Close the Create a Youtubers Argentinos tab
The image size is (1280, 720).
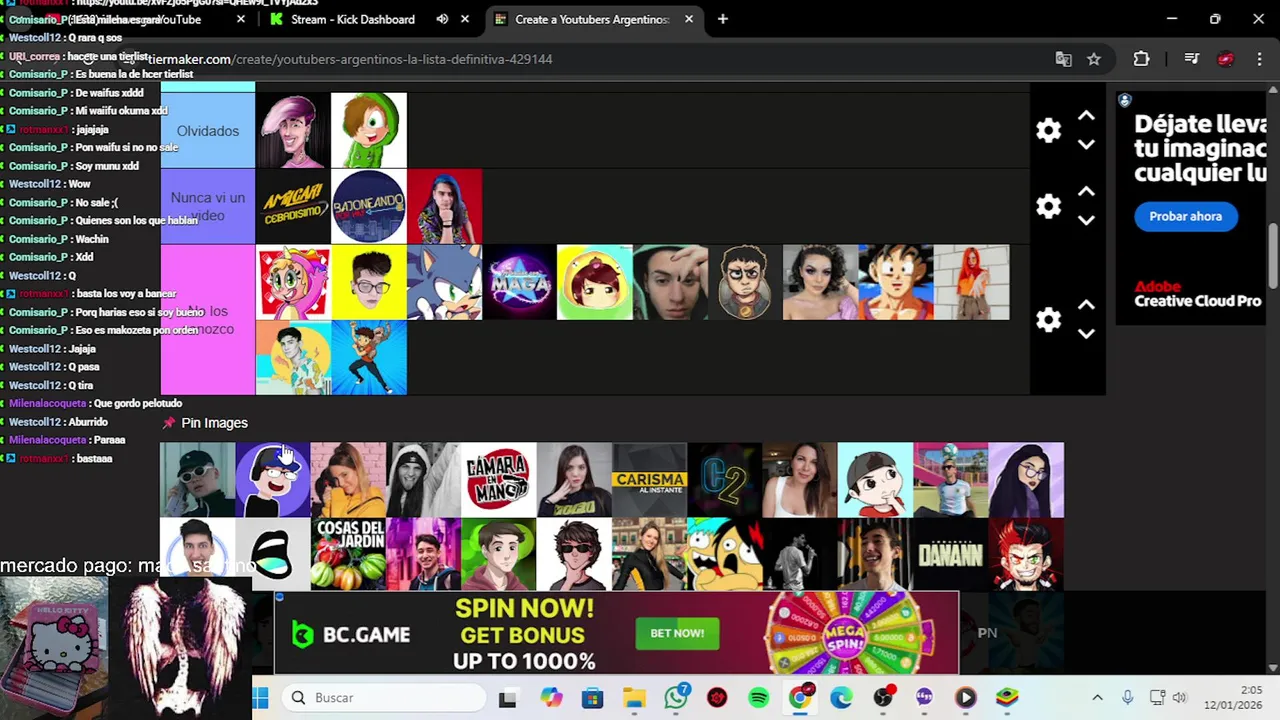[689, 19]
